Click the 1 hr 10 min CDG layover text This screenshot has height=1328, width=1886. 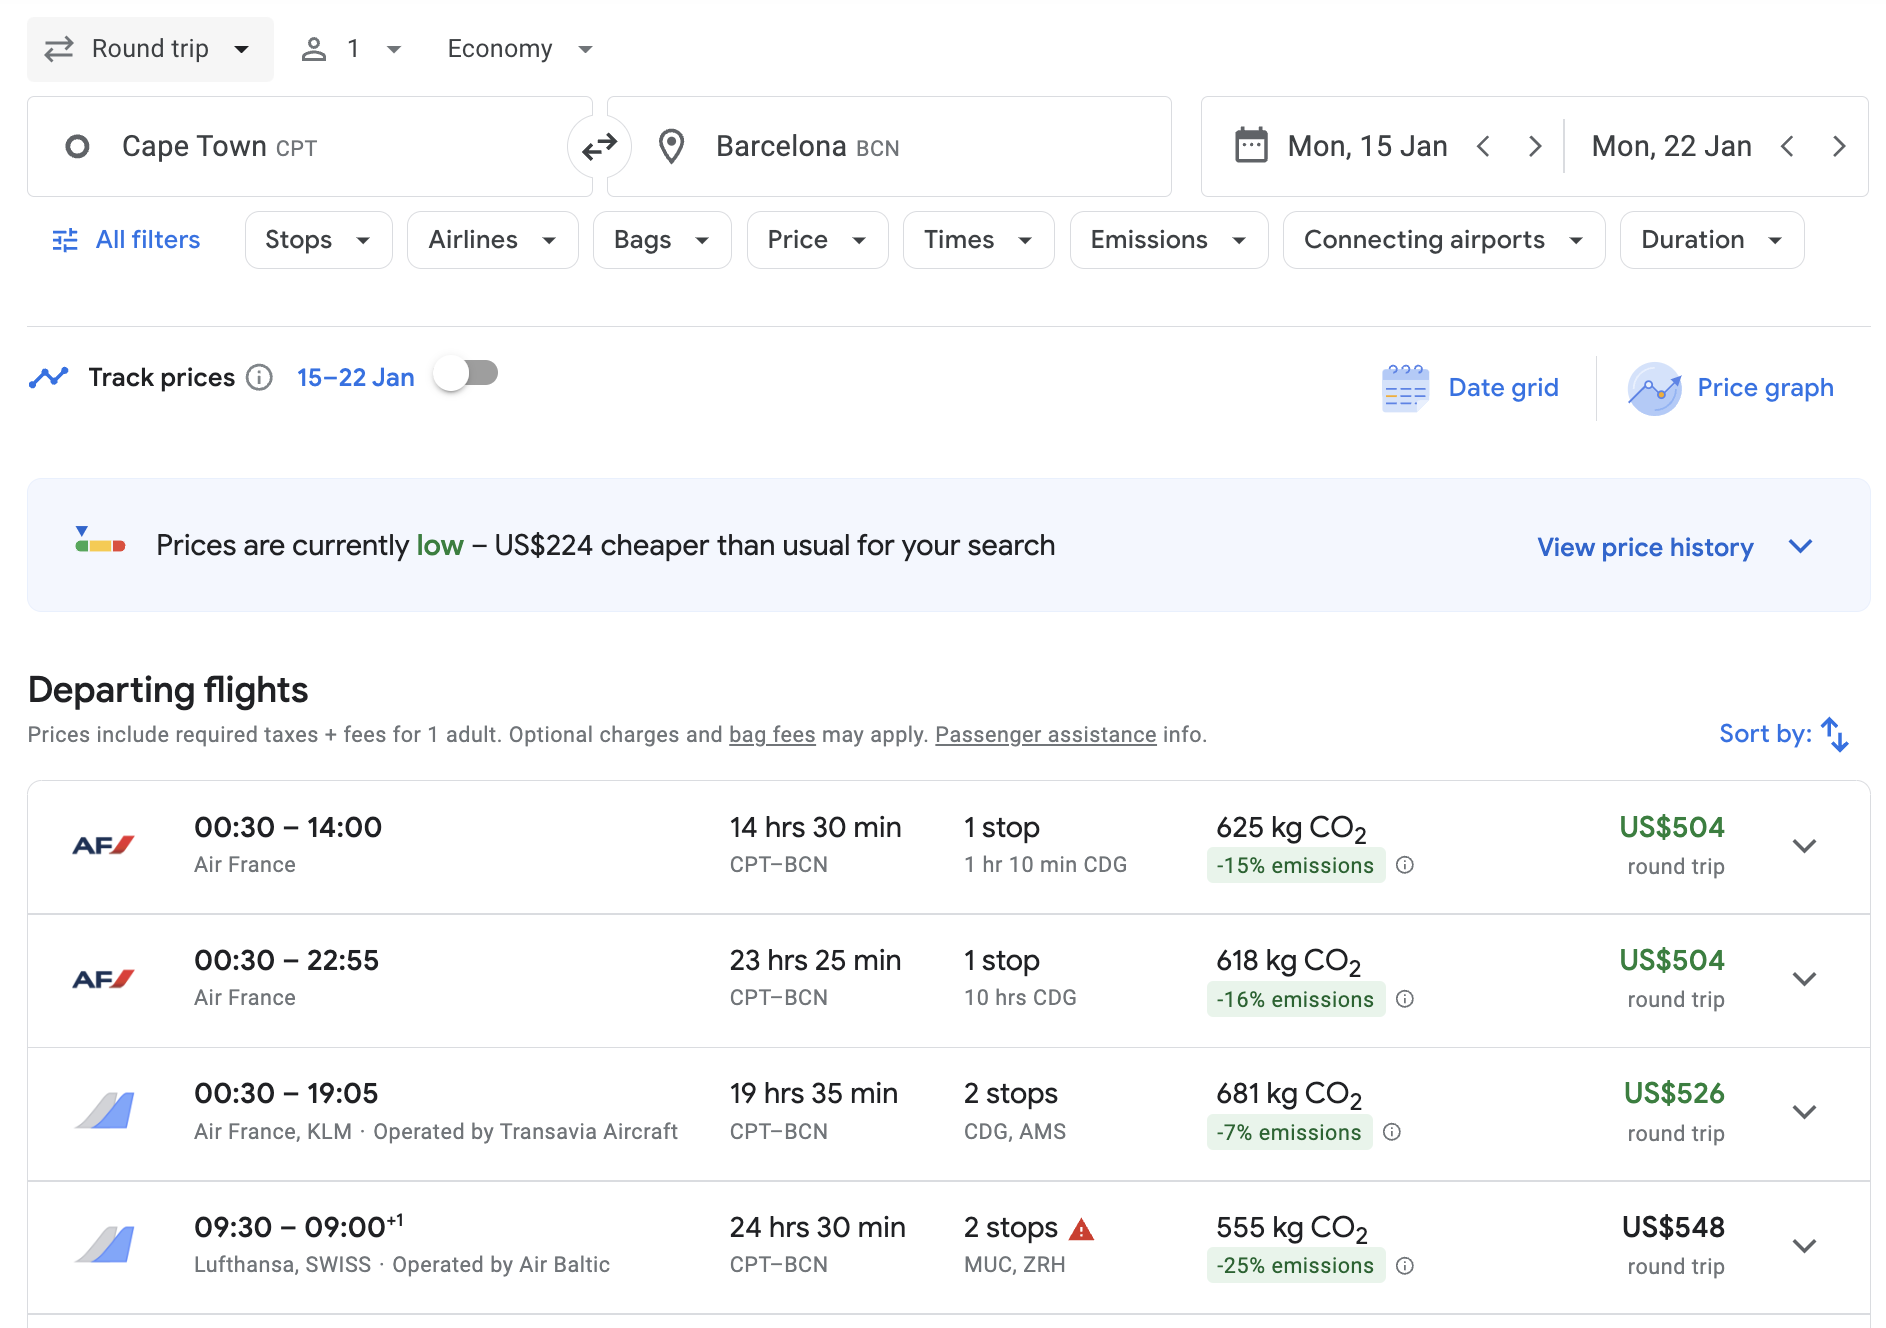pos(1045,865)
